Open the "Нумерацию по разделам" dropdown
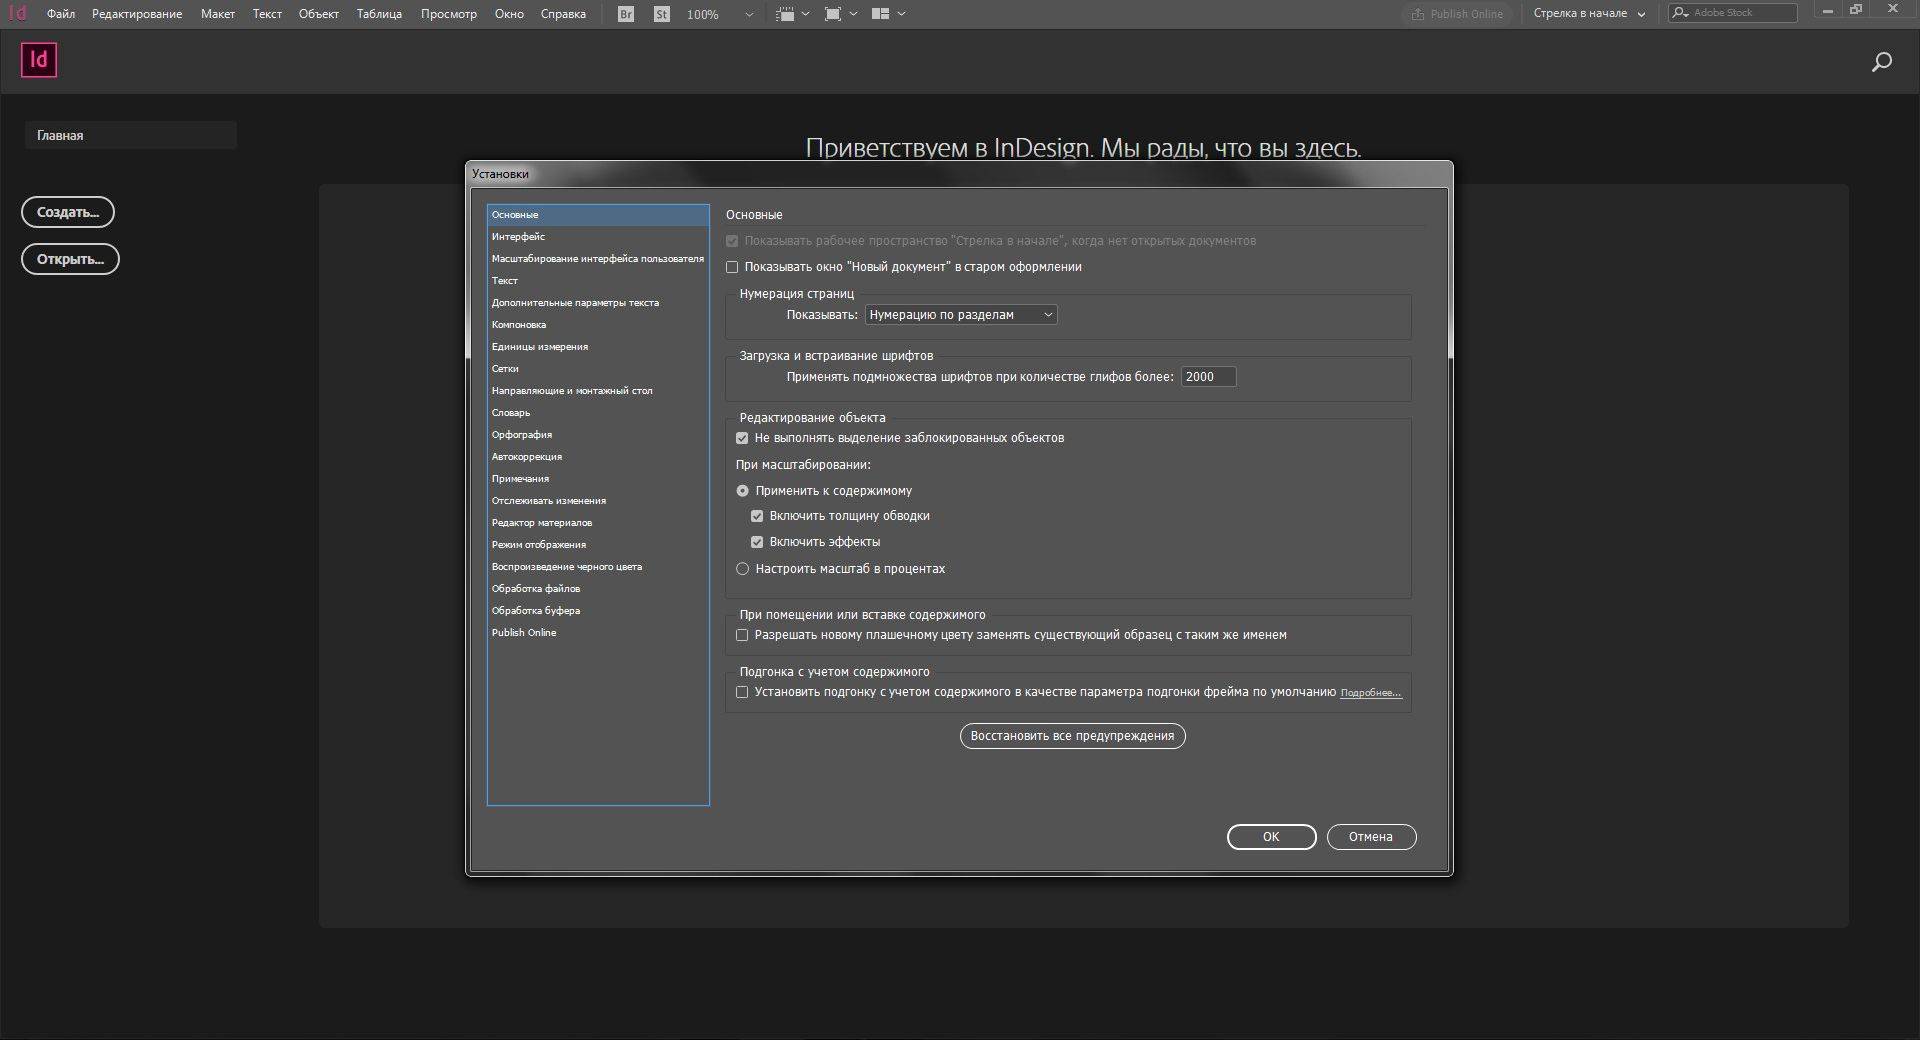 click(x=960, y=315)
